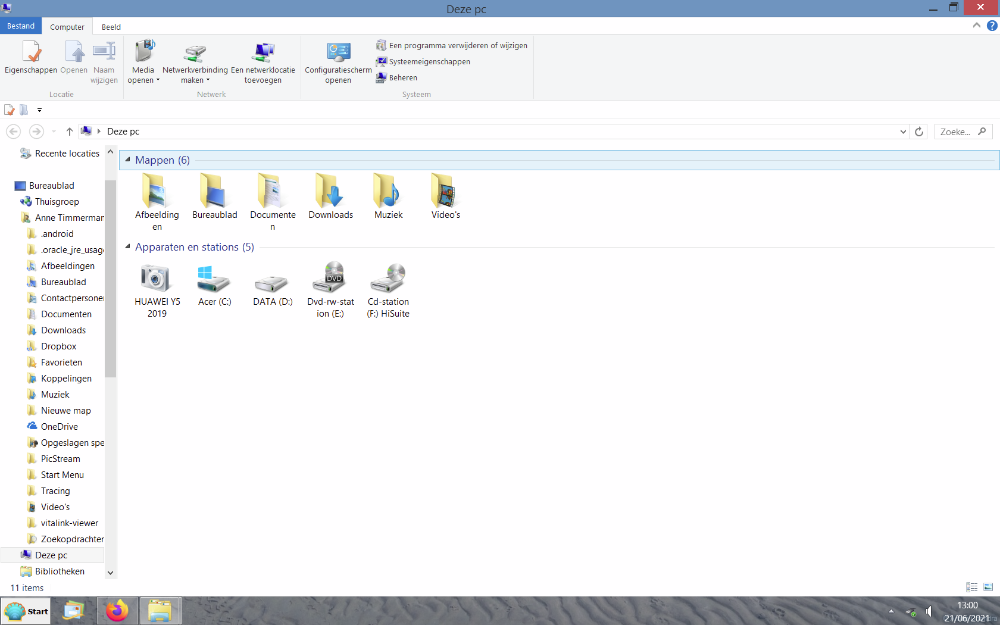Click Een netwerklocatie toevoegen icon
The height and width of the screenshot is (625, 1000).
(x=264, y=56)
